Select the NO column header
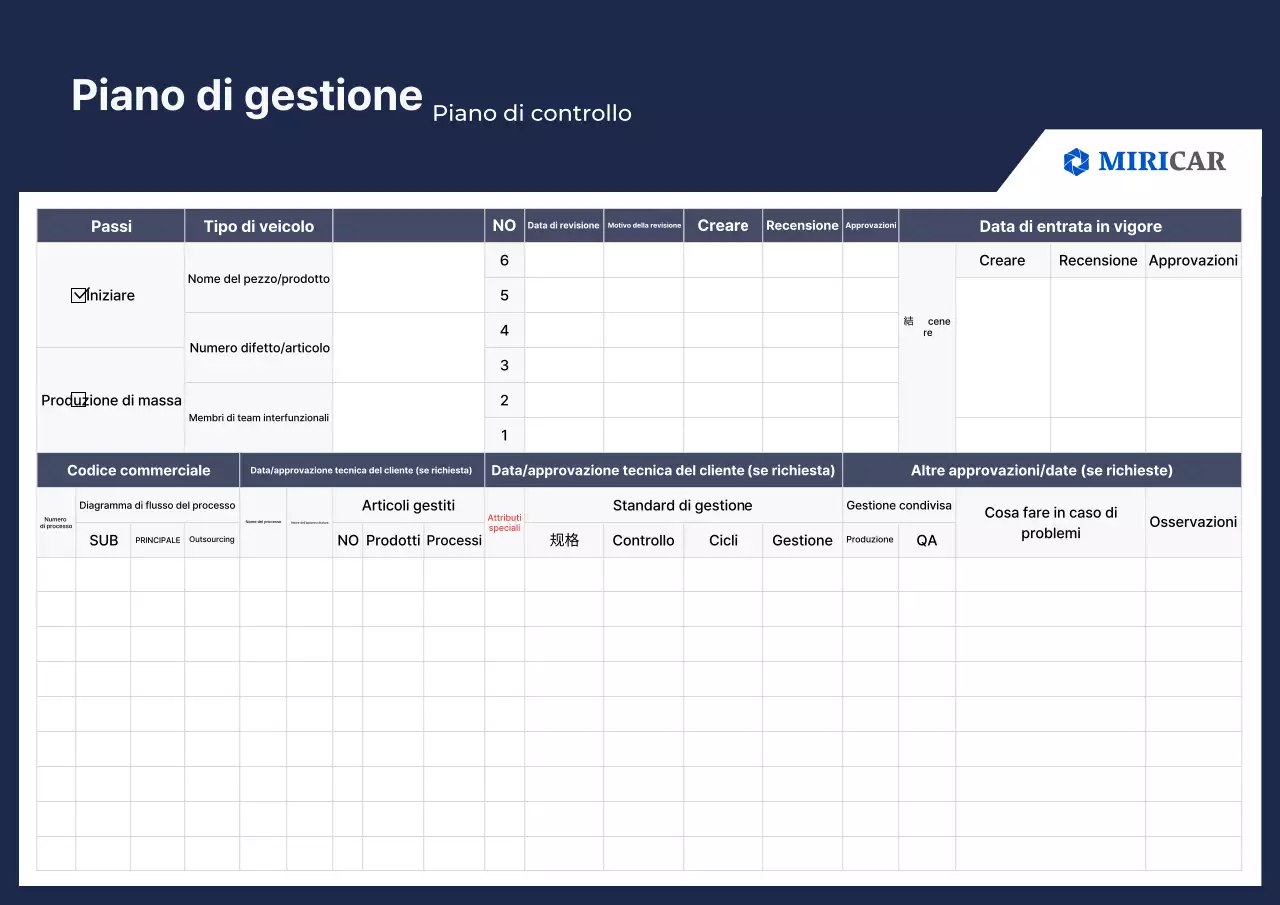 tap(504, 225)
